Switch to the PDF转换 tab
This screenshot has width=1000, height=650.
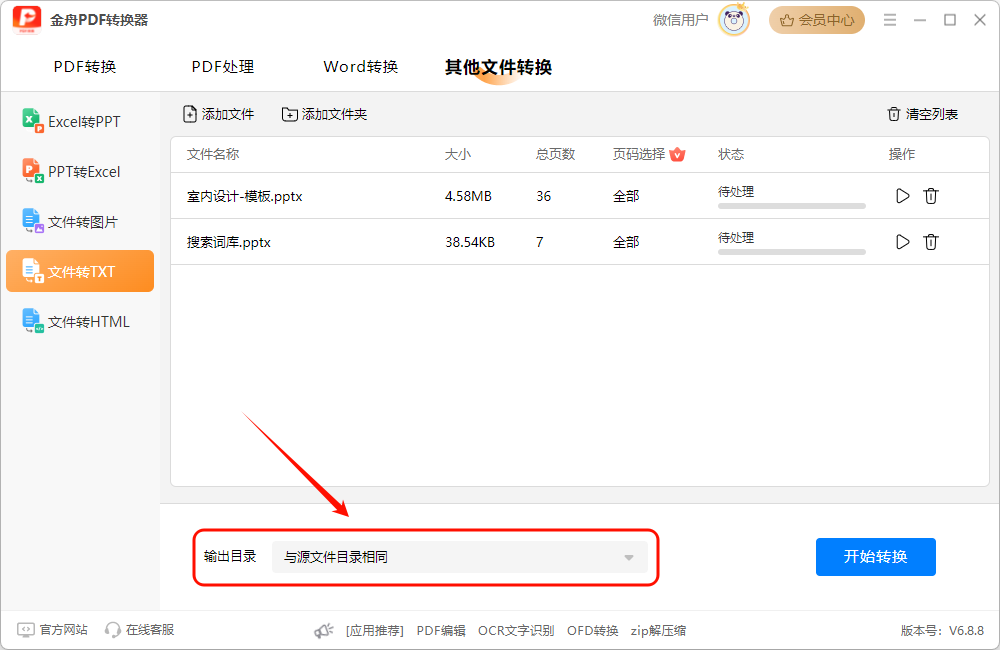click(x=85, y=67)
